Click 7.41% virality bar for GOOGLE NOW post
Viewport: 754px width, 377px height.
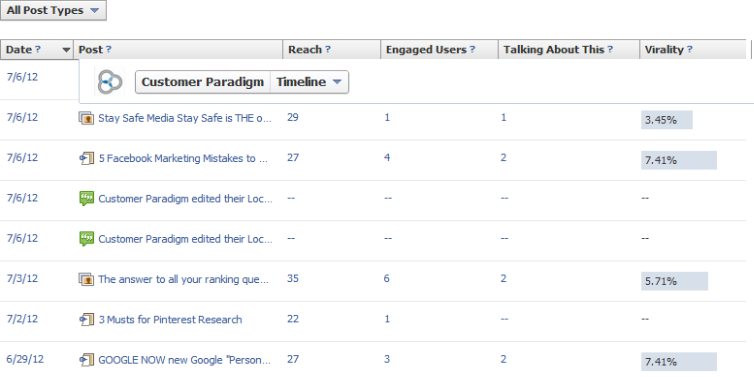[679, 362]
